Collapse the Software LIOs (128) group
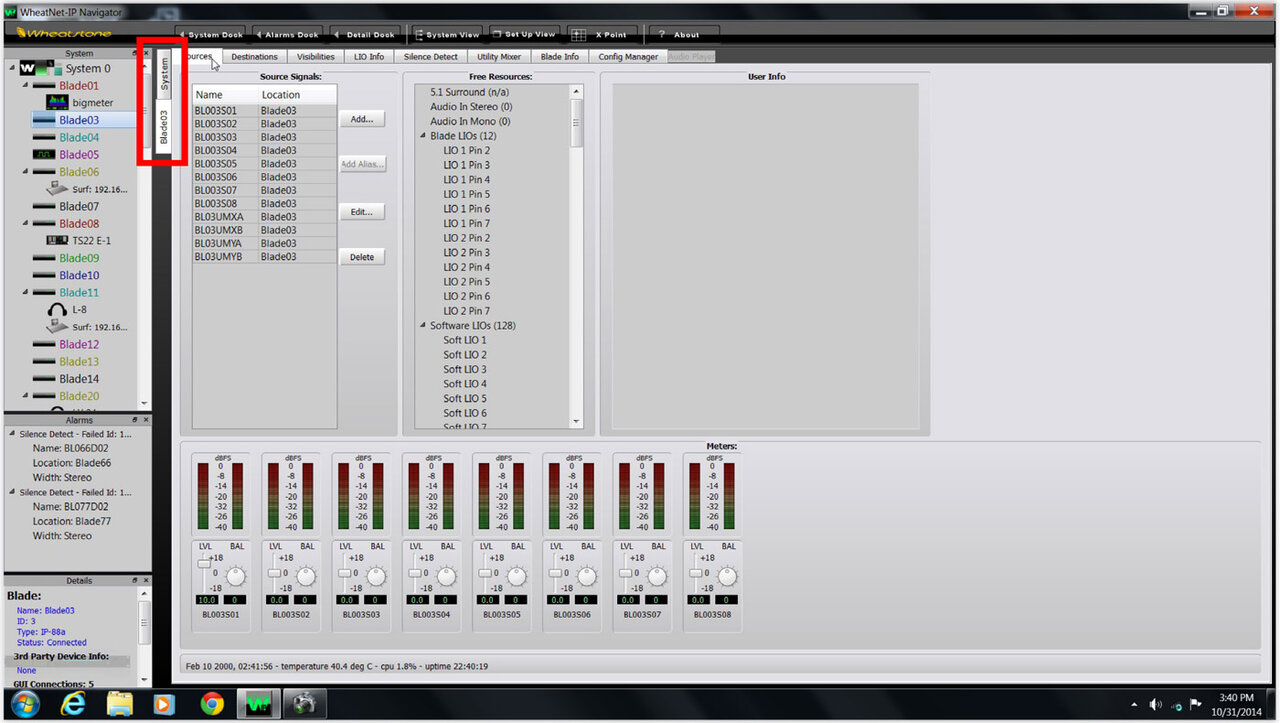This screenshot has width=1280, height=723. point(423,326)
